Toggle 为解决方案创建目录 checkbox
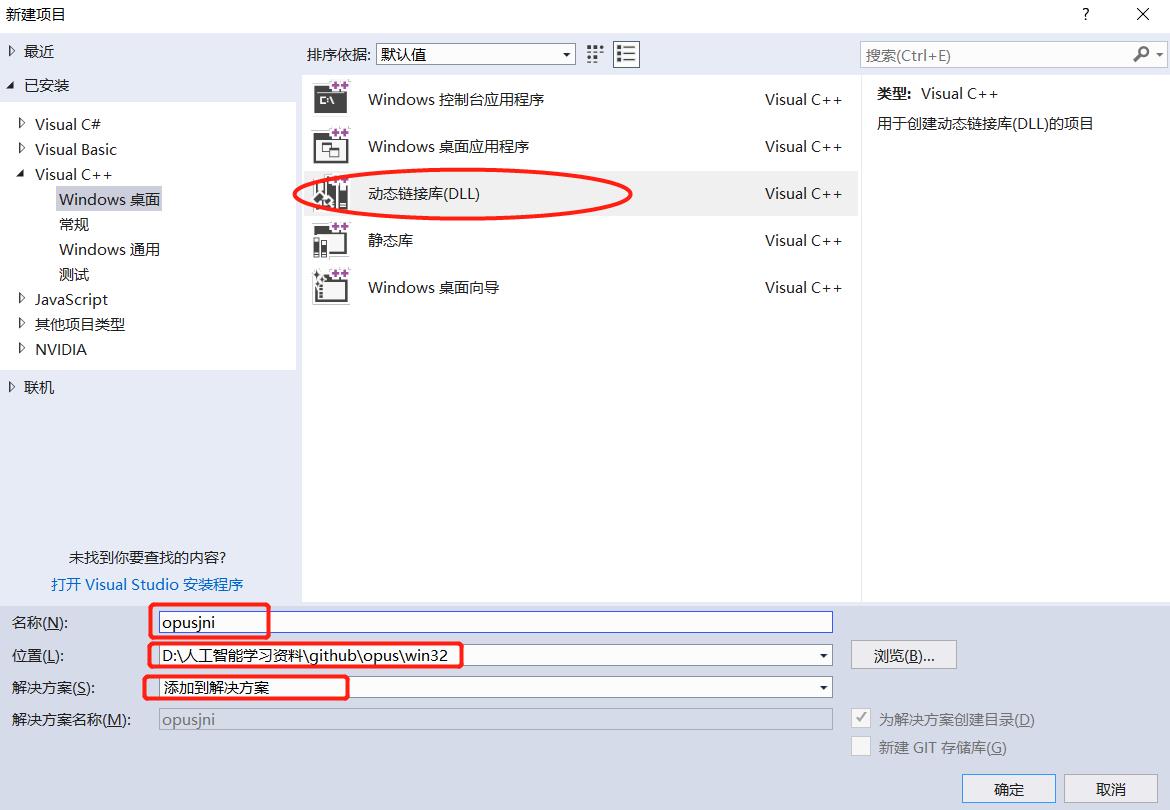 [x=861, y=718]
